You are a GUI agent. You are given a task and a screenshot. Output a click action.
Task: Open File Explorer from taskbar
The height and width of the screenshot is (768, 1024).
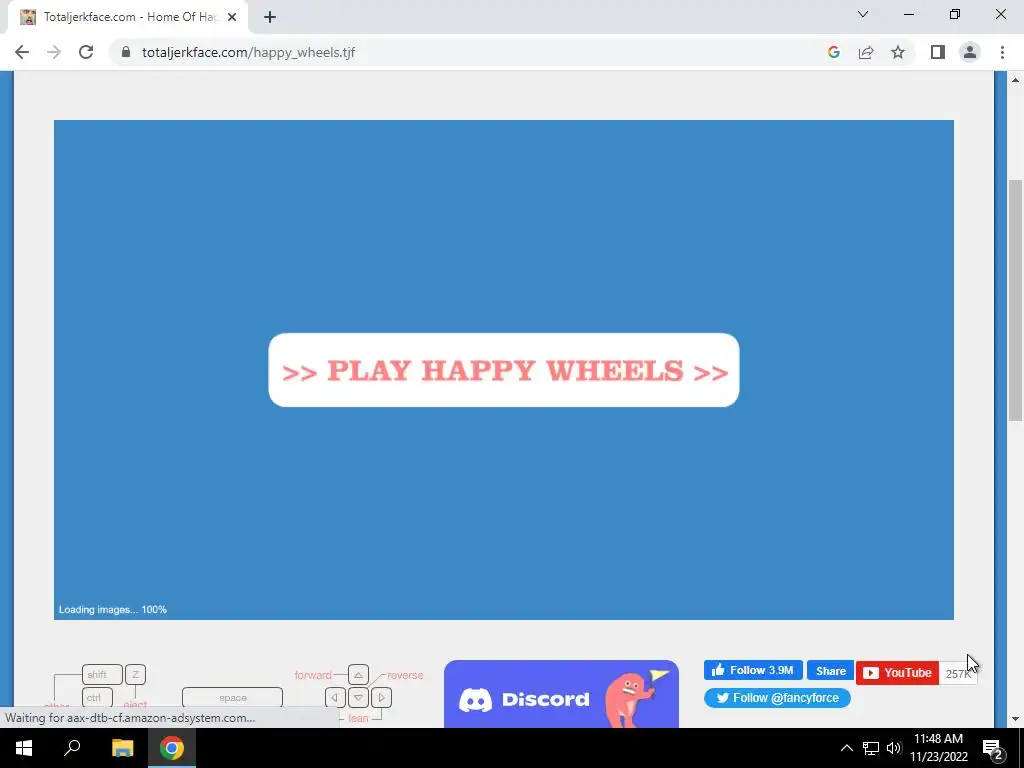[122, 748]
